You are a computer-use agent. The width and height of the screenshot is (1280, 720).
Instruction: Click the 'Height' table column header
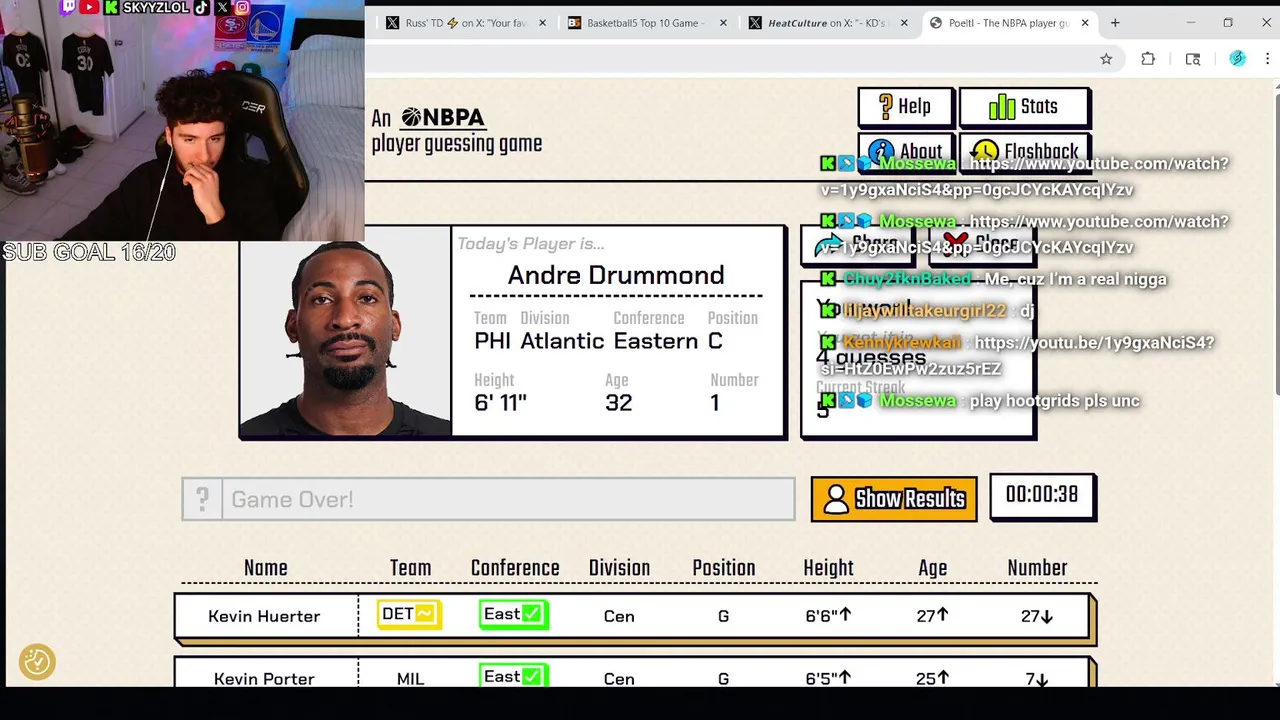pyautogui.click(x=828, y=568)
